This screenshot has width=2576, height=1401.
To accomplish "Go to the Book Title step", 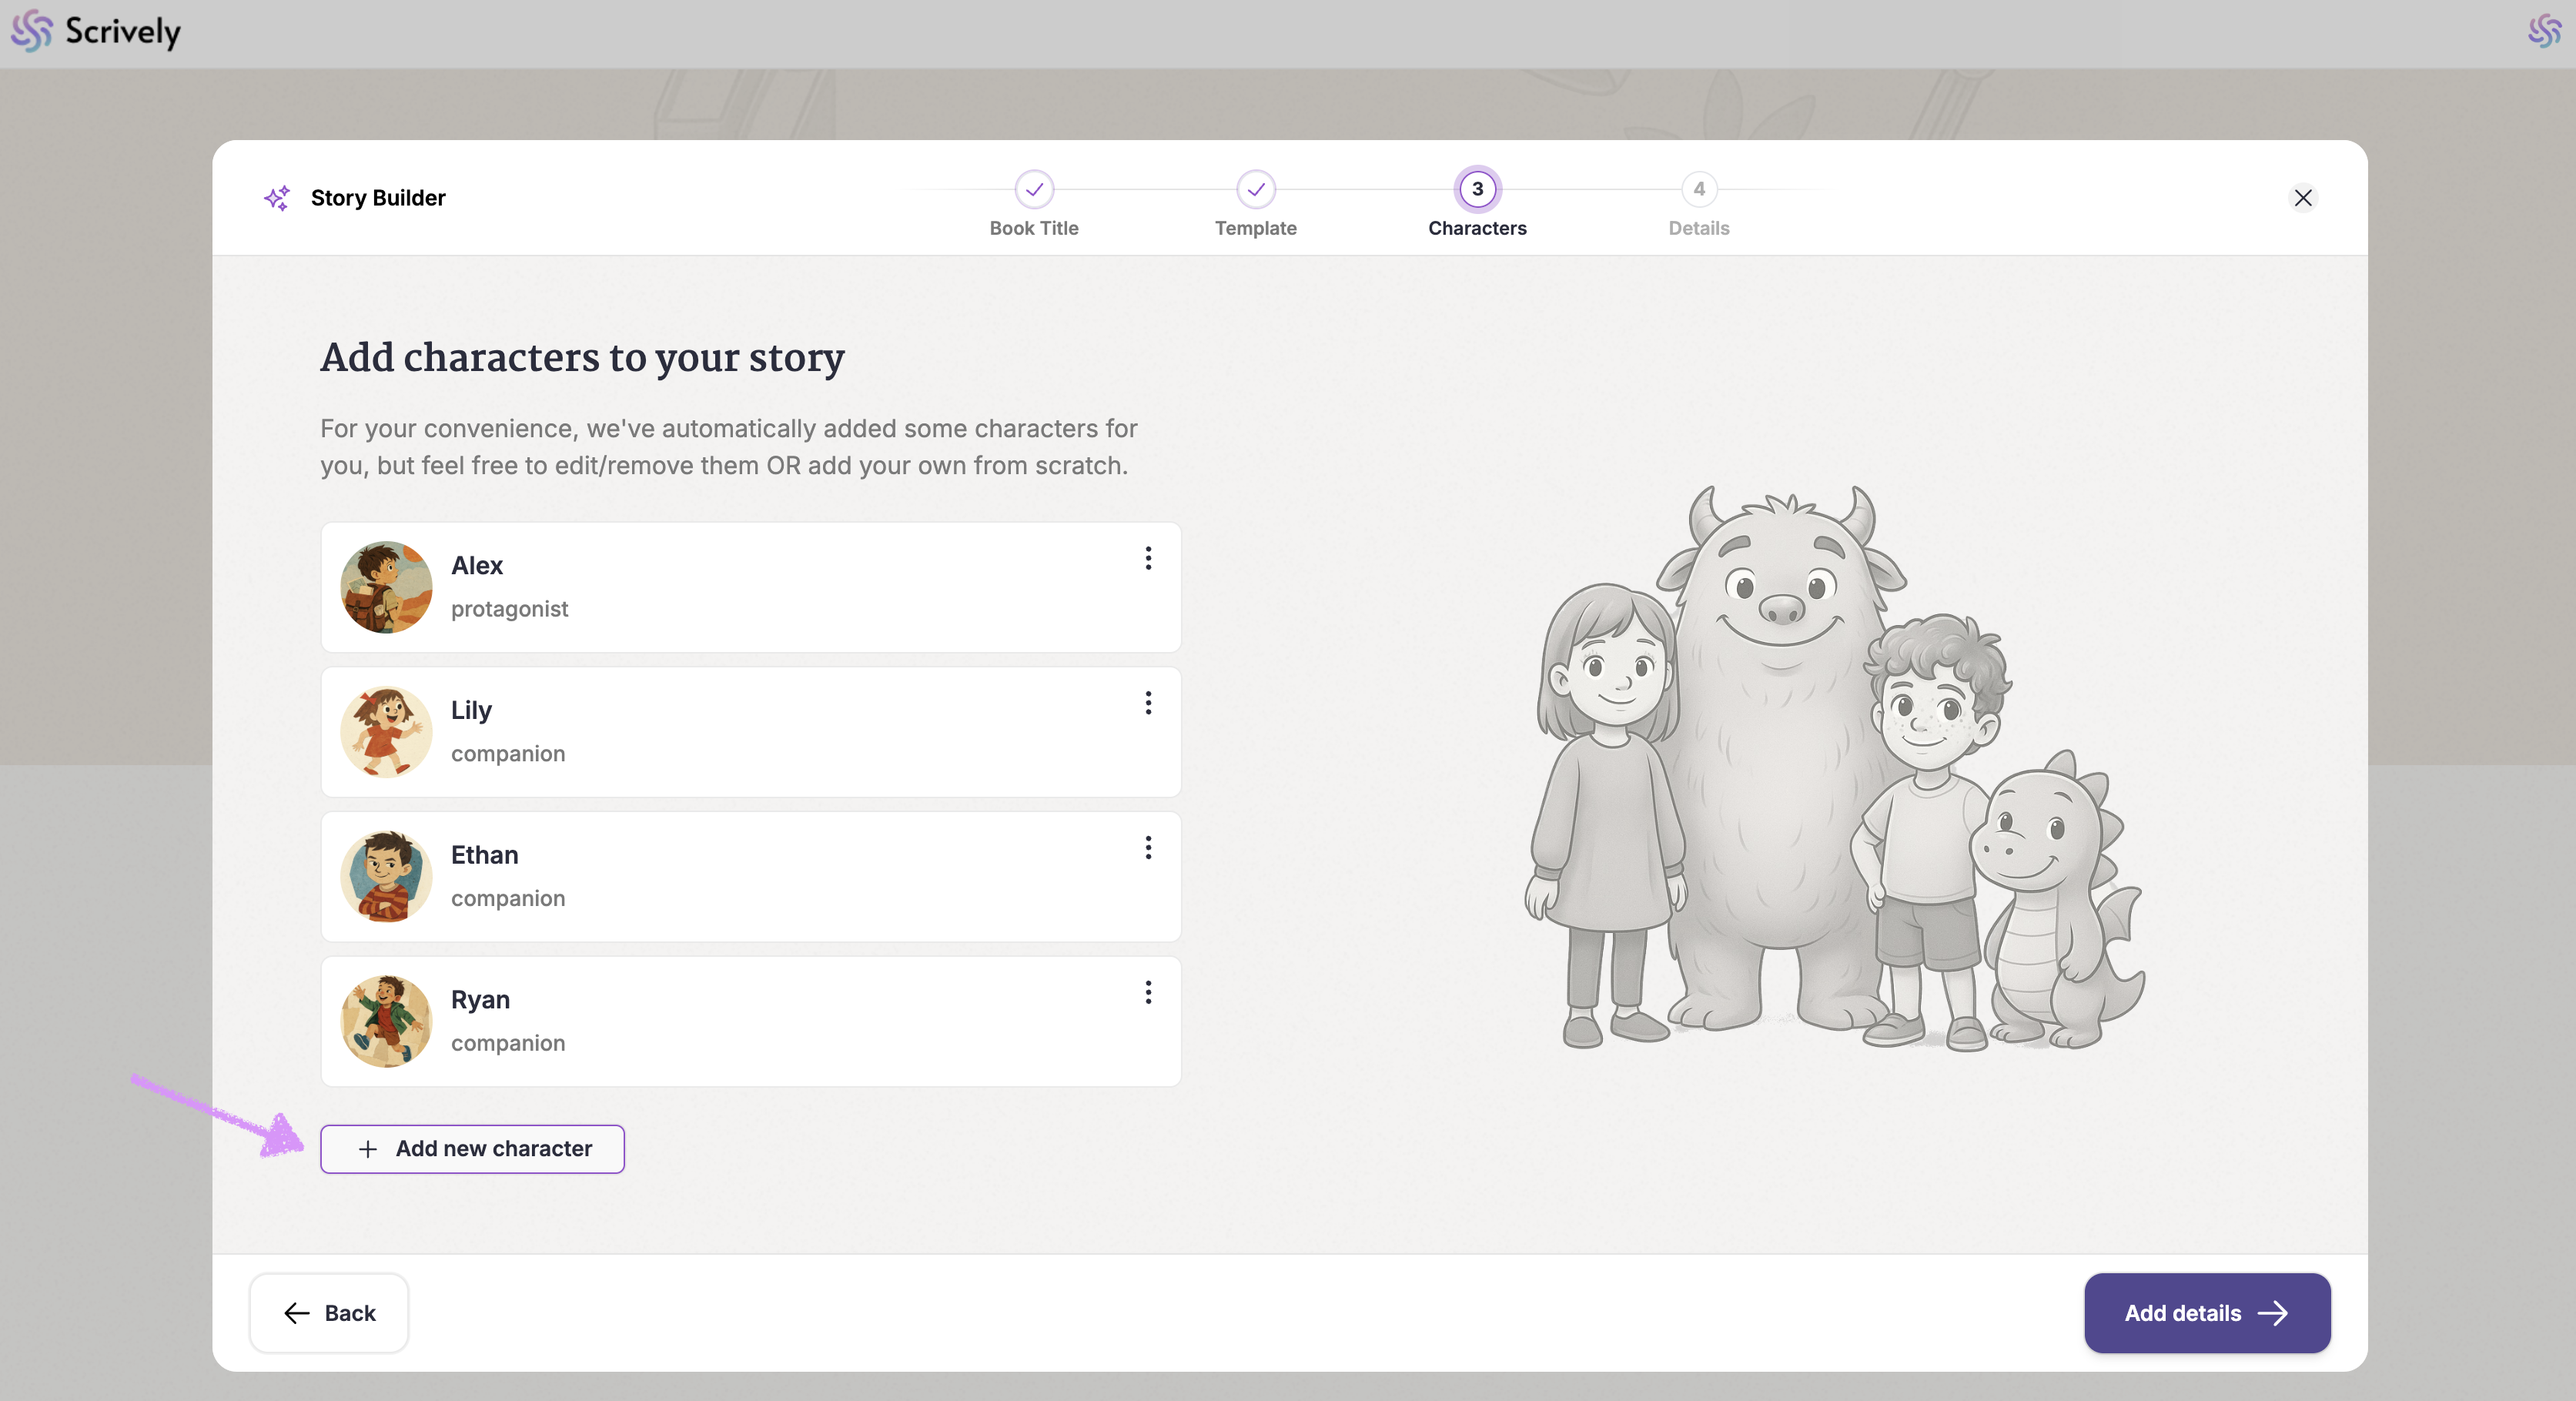I will (x=1034, y=189).
